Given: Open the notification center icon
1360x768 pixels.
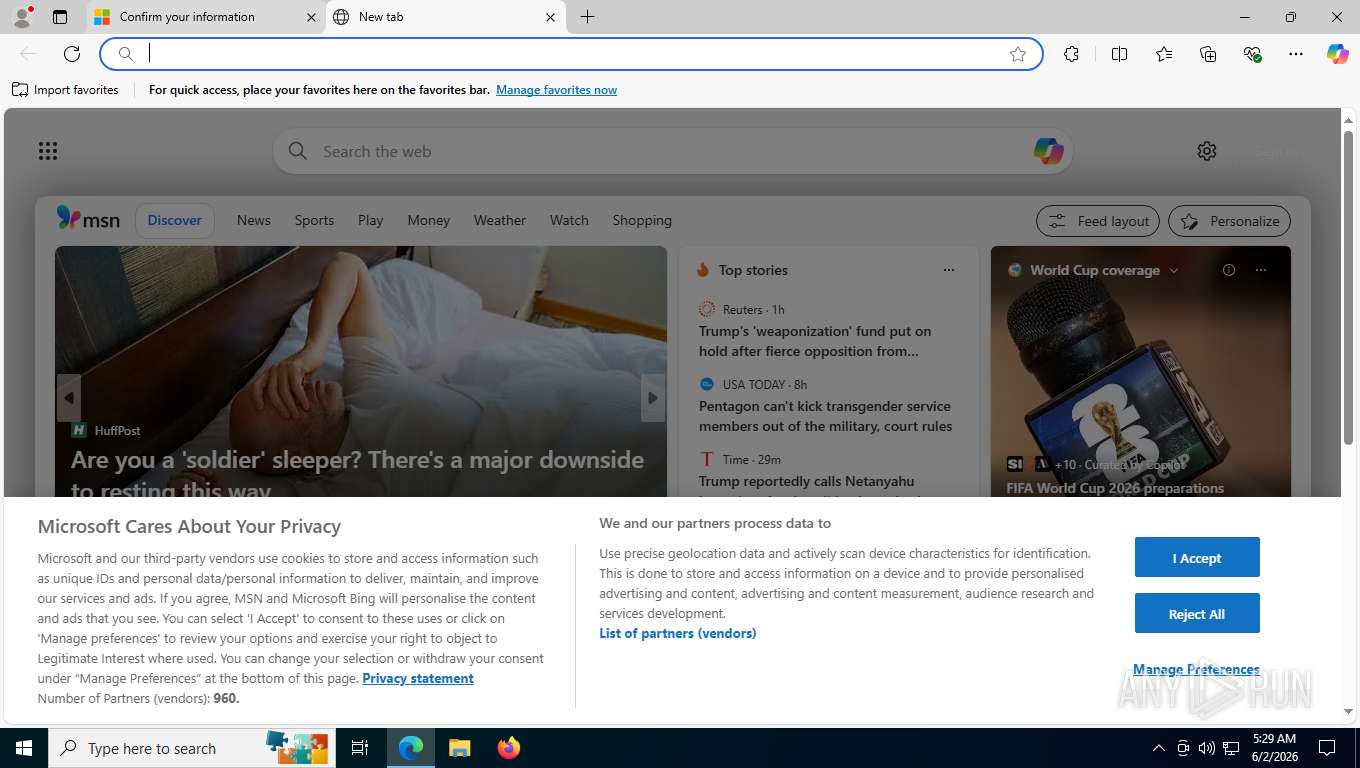Looking at the screenshot, I should click(x=1327, y=748).
